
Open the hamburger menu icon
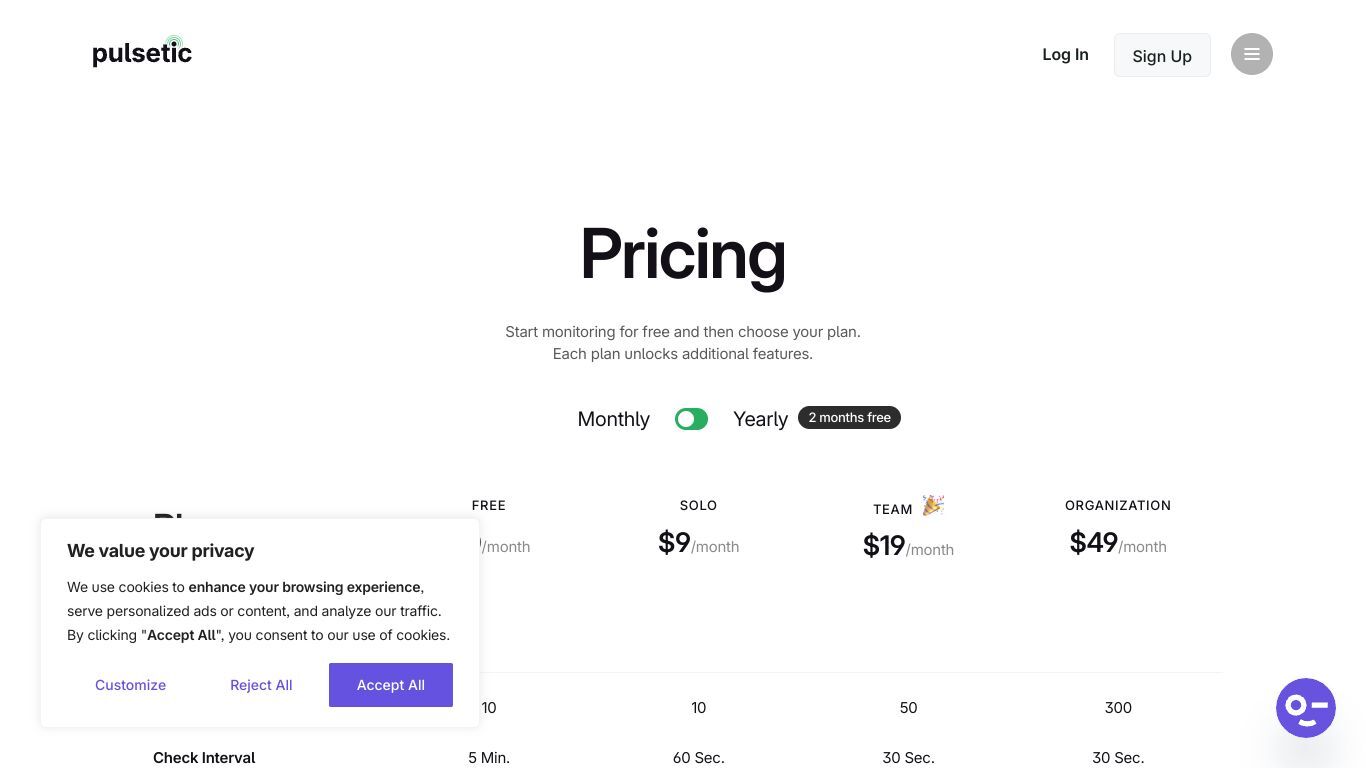point(1251,54)
